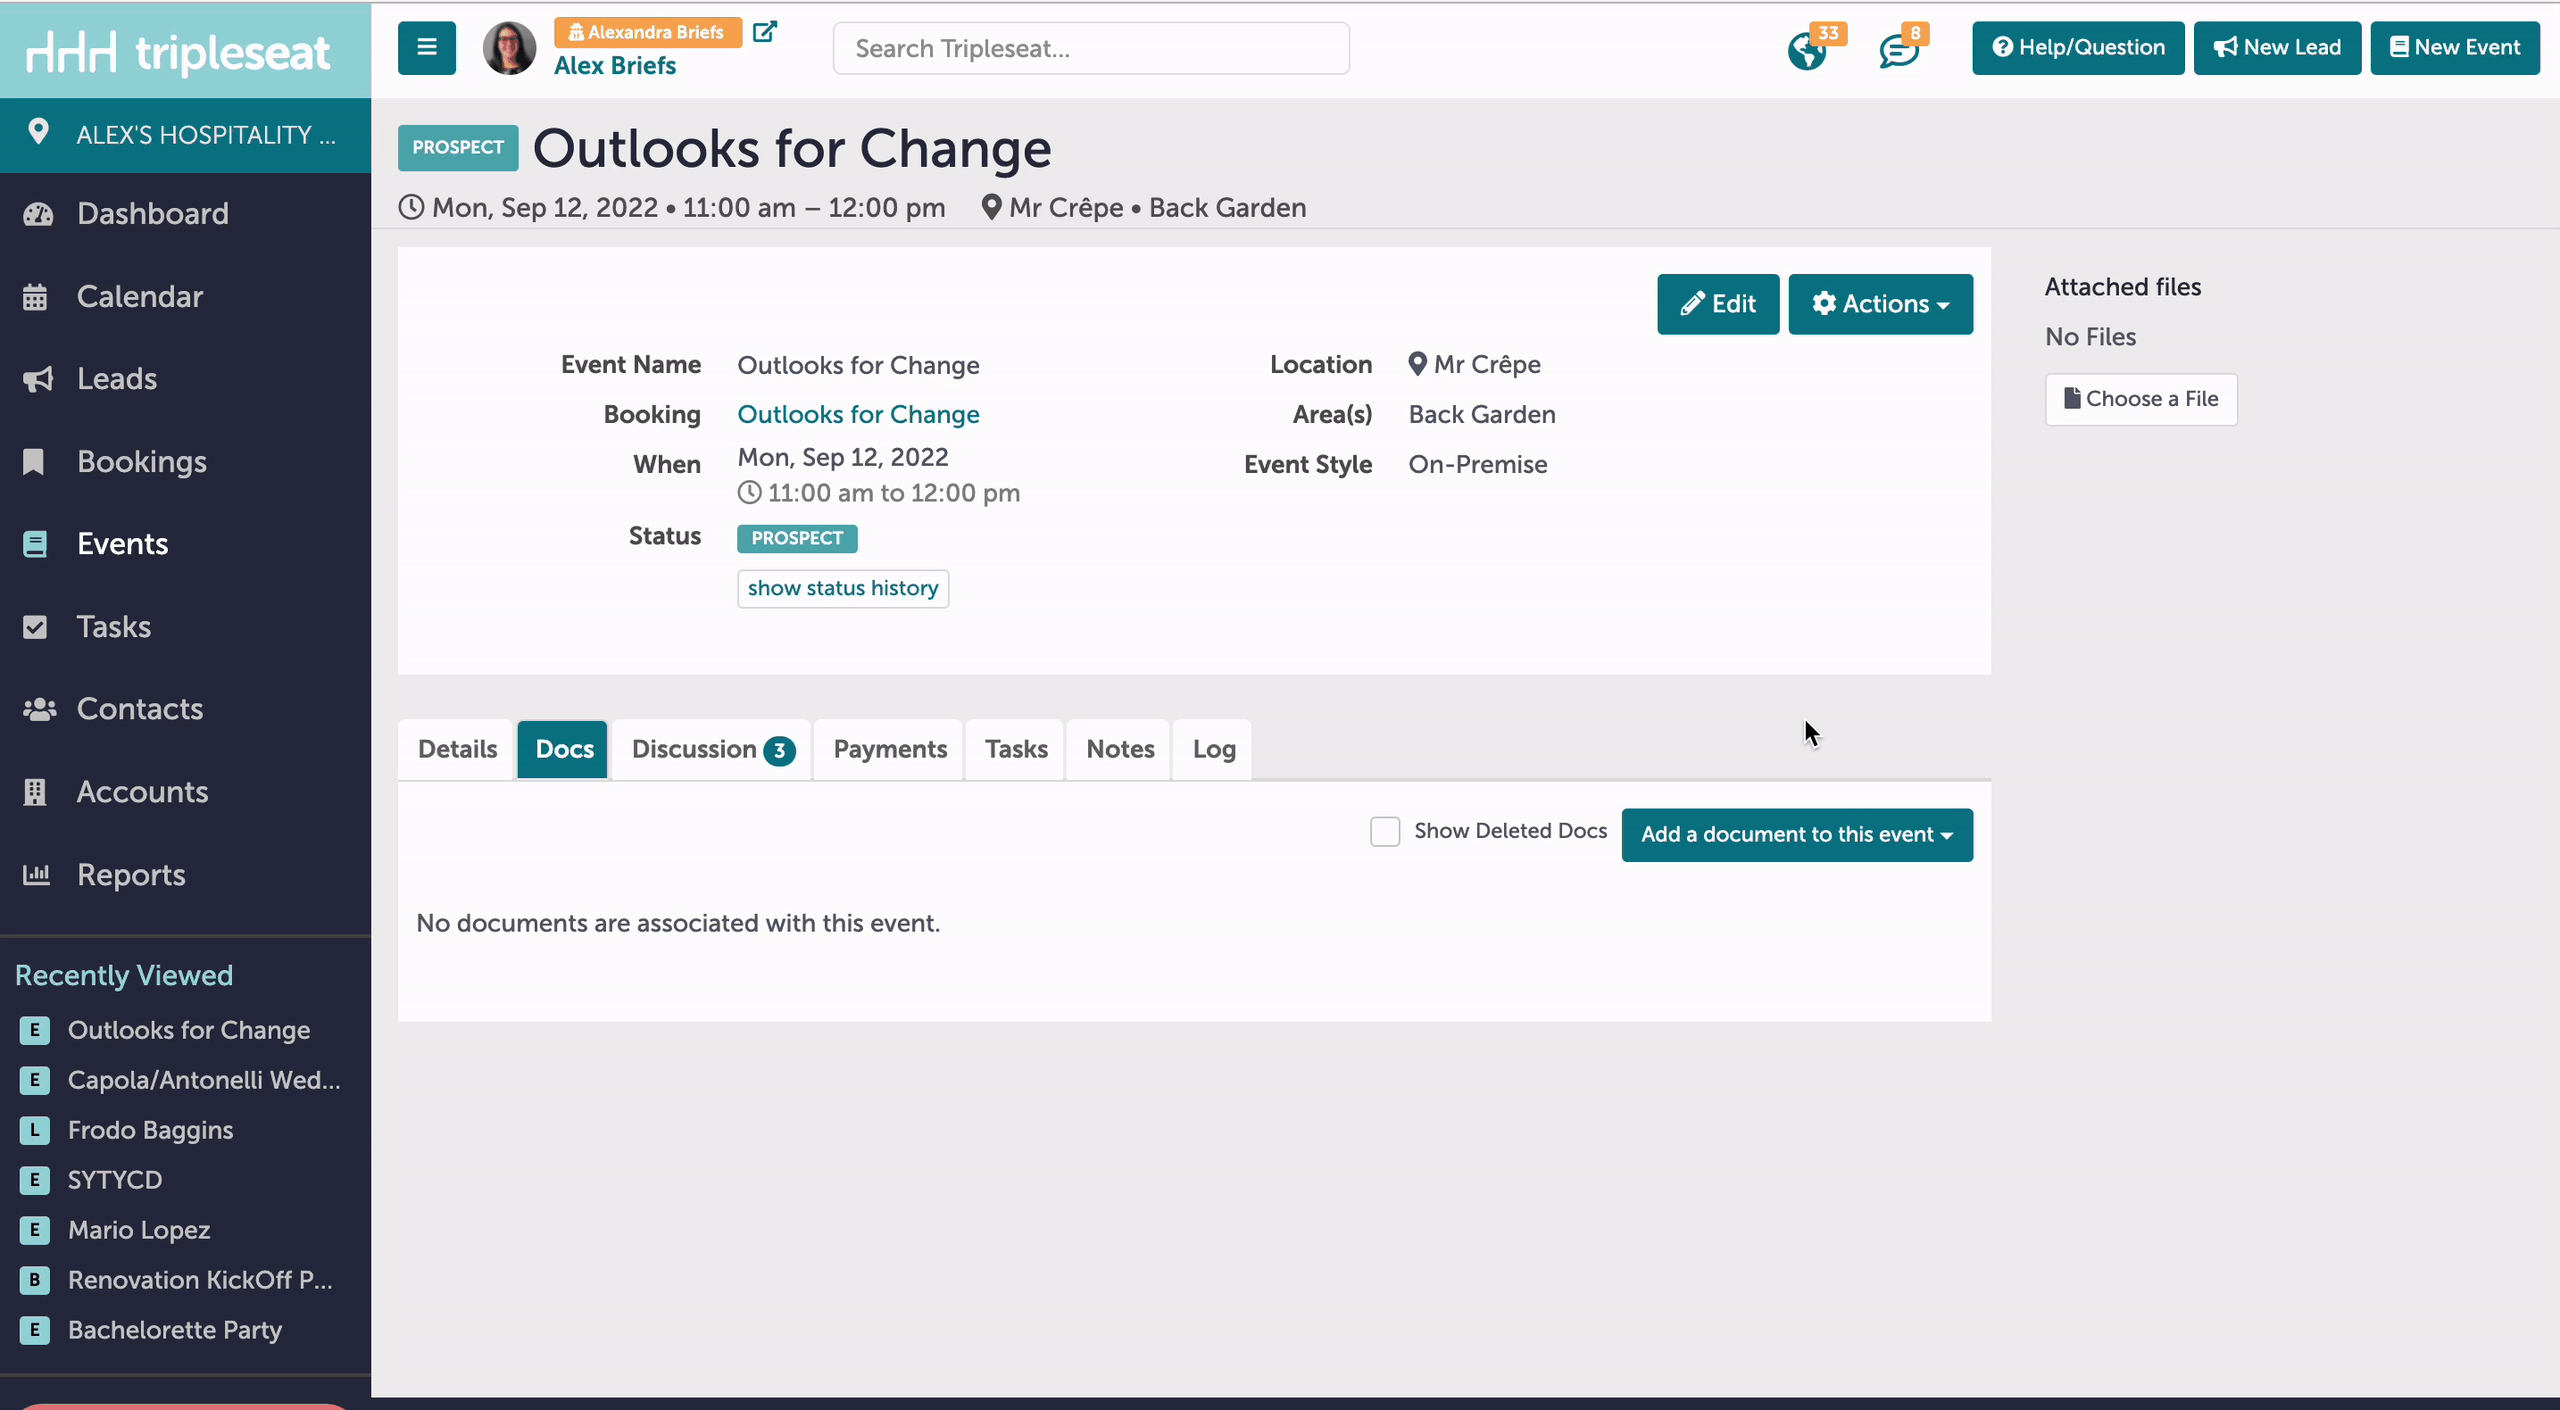The width and height of the screenshot is (2560, 1410).
Task: Open the event Tasks tab
Action: point(1016,749)
